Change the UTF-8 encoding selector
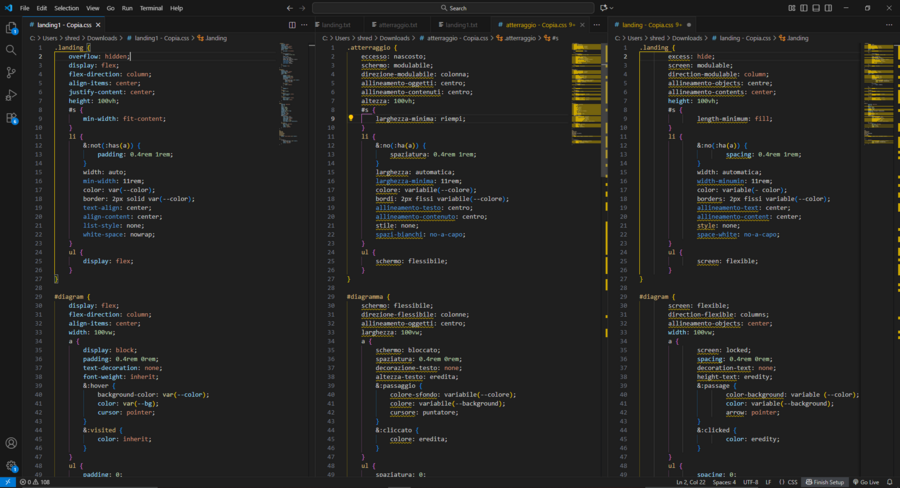Screen dimensions: 900x488 pyautogui.click(x=750, y=482)
